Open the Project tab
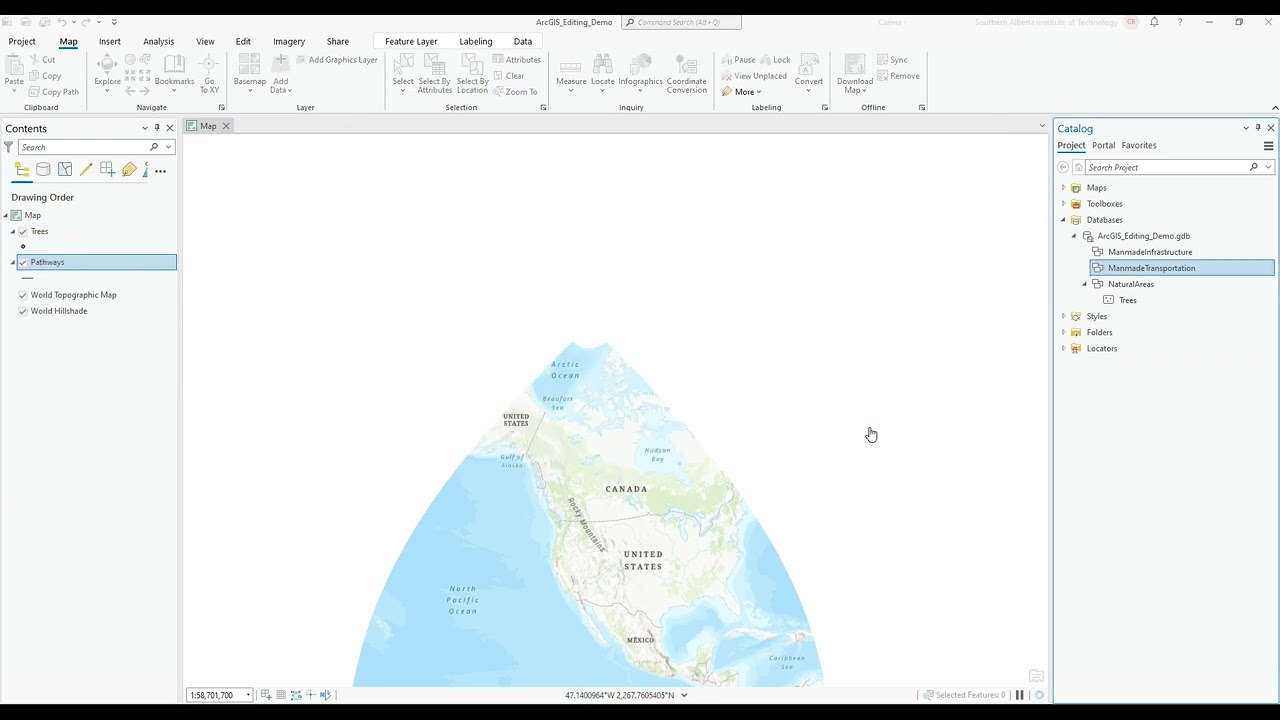Screen dimensions: 1280x720 pos(22,41)
